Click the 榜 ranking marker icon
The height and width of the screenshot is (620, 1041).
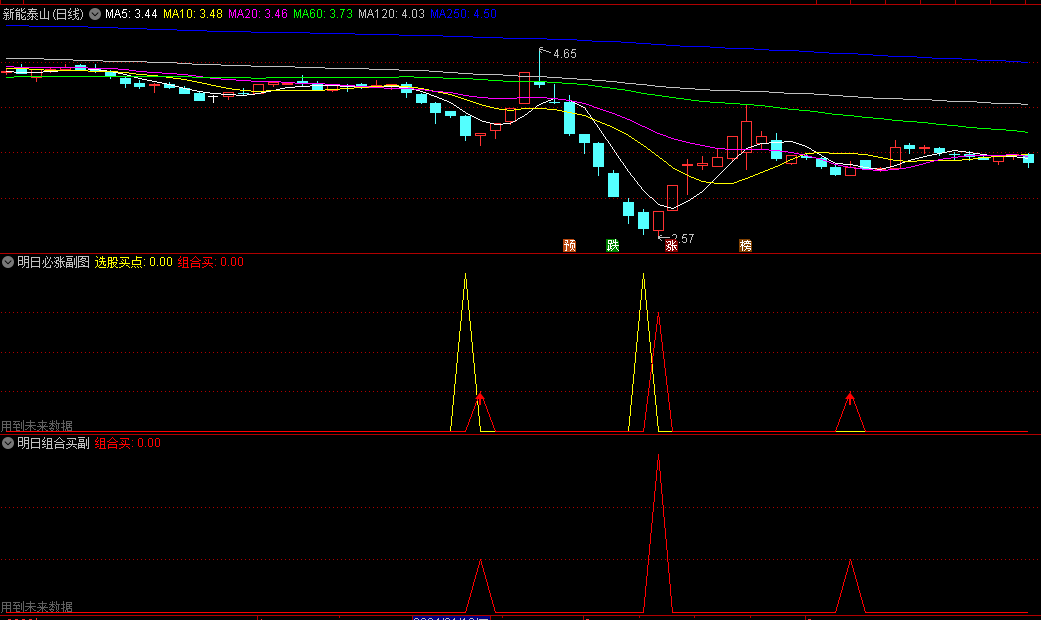[745, 245]
